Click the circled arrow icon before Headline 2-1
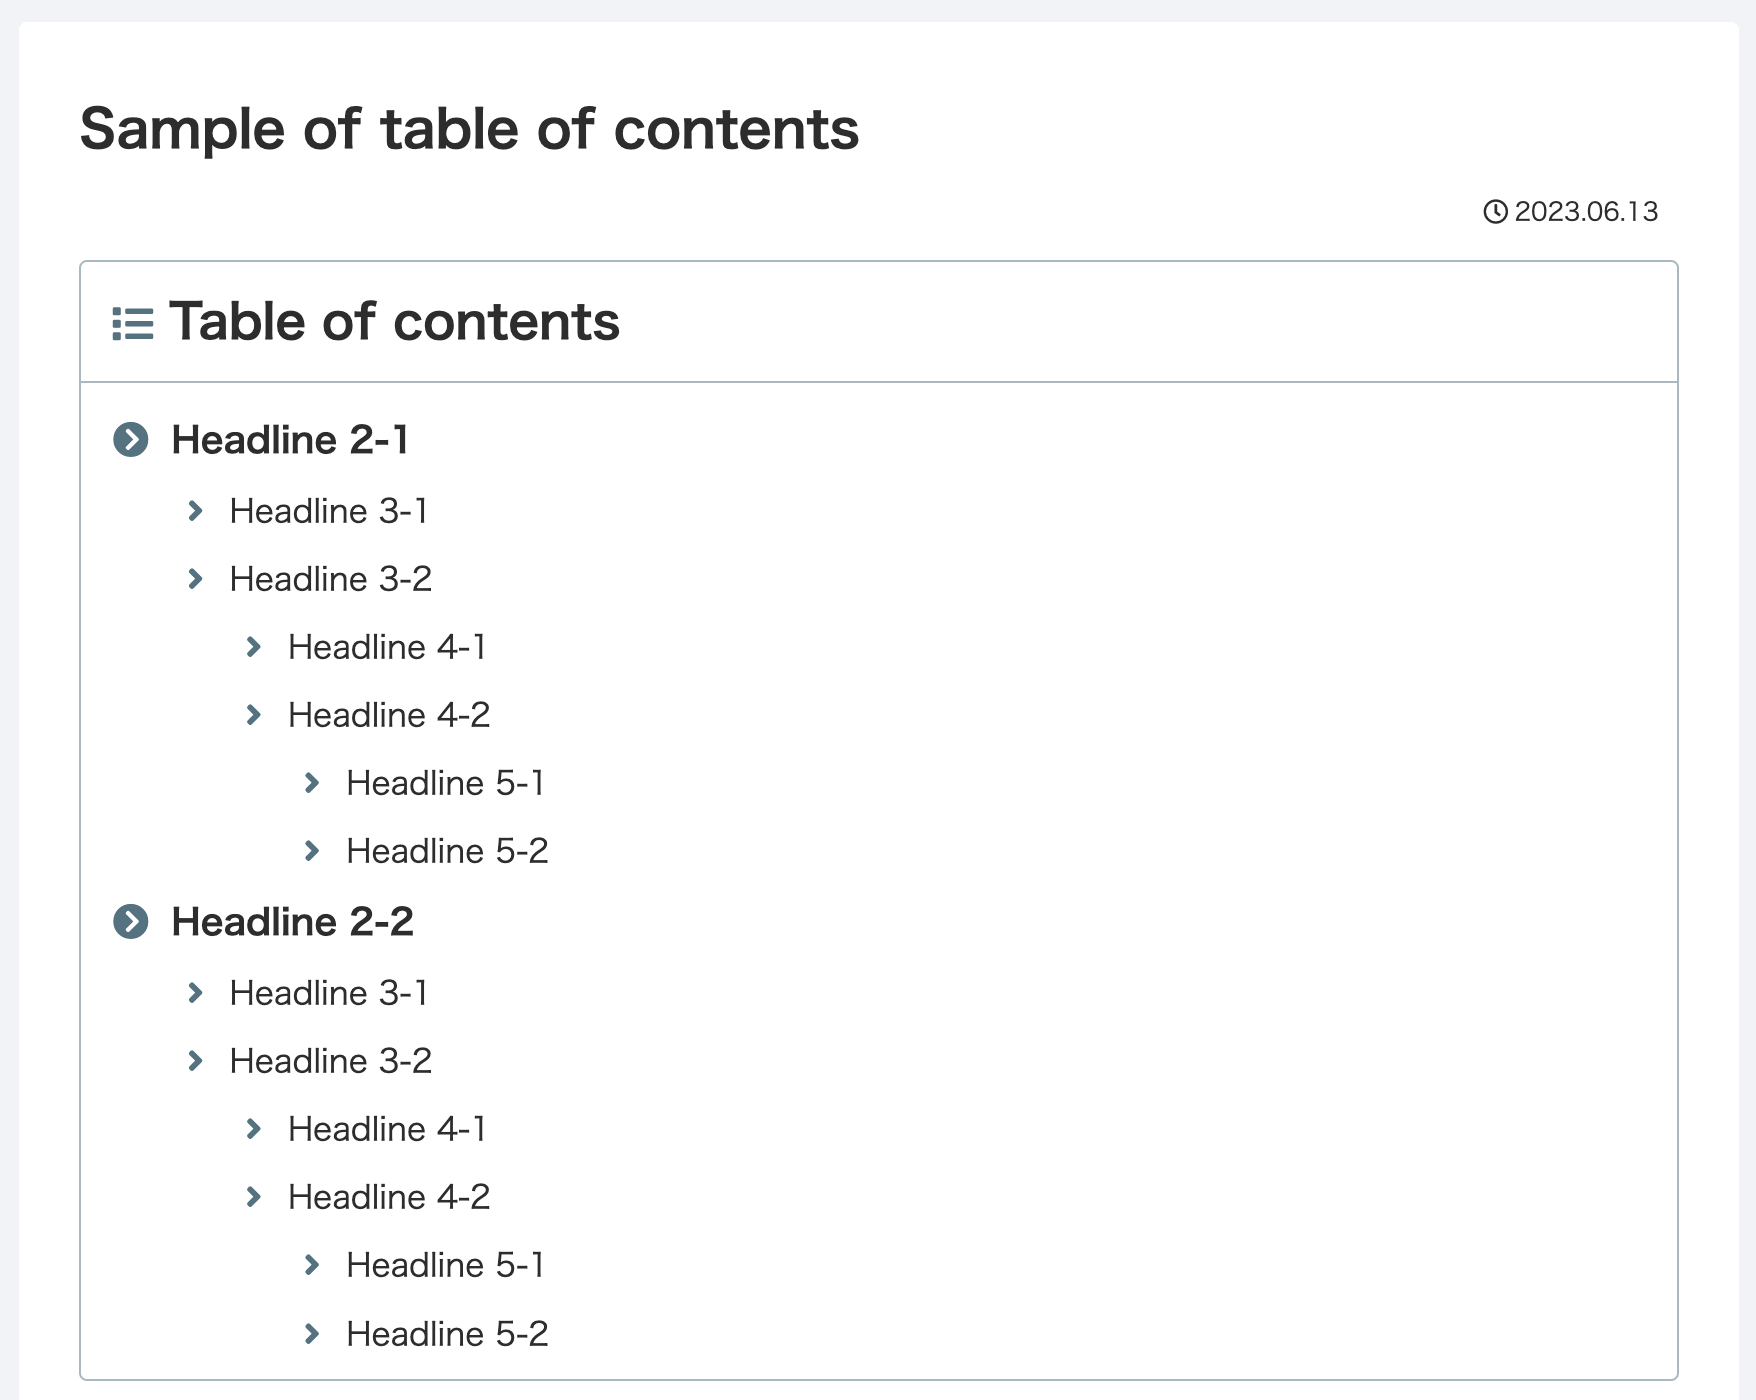Viewport: 1756px width, 1400px height. coord(131,439)
